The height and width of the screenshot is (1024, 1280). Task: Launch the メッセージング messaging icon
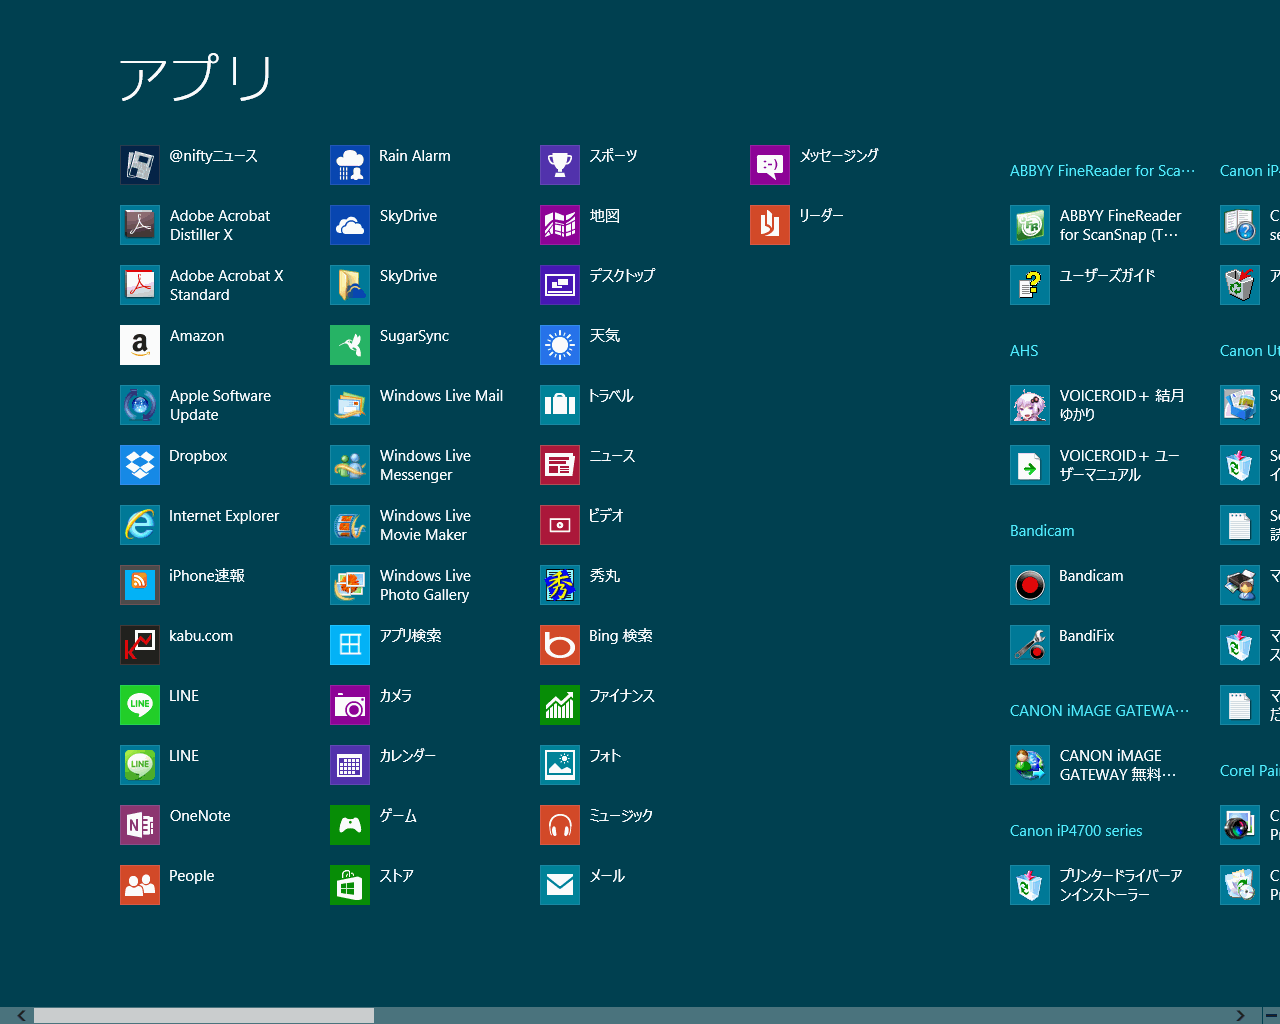(770, 165)
